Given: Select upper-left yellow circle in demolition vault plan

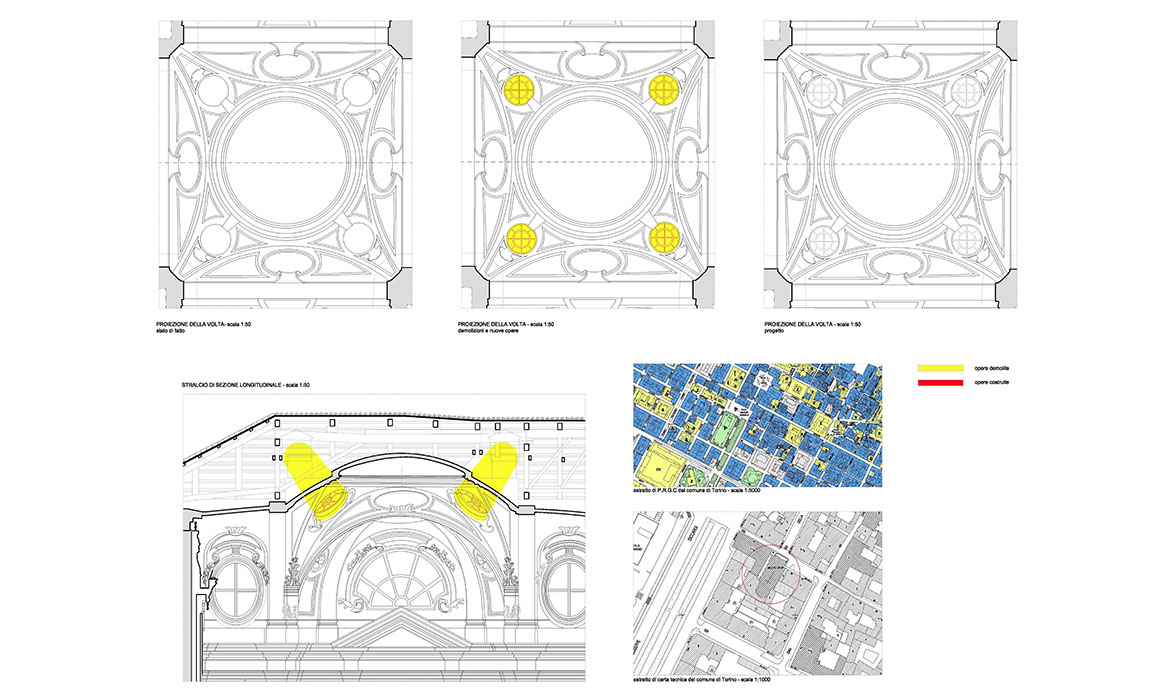Looking at the screenshot, I should click(519, 91).
